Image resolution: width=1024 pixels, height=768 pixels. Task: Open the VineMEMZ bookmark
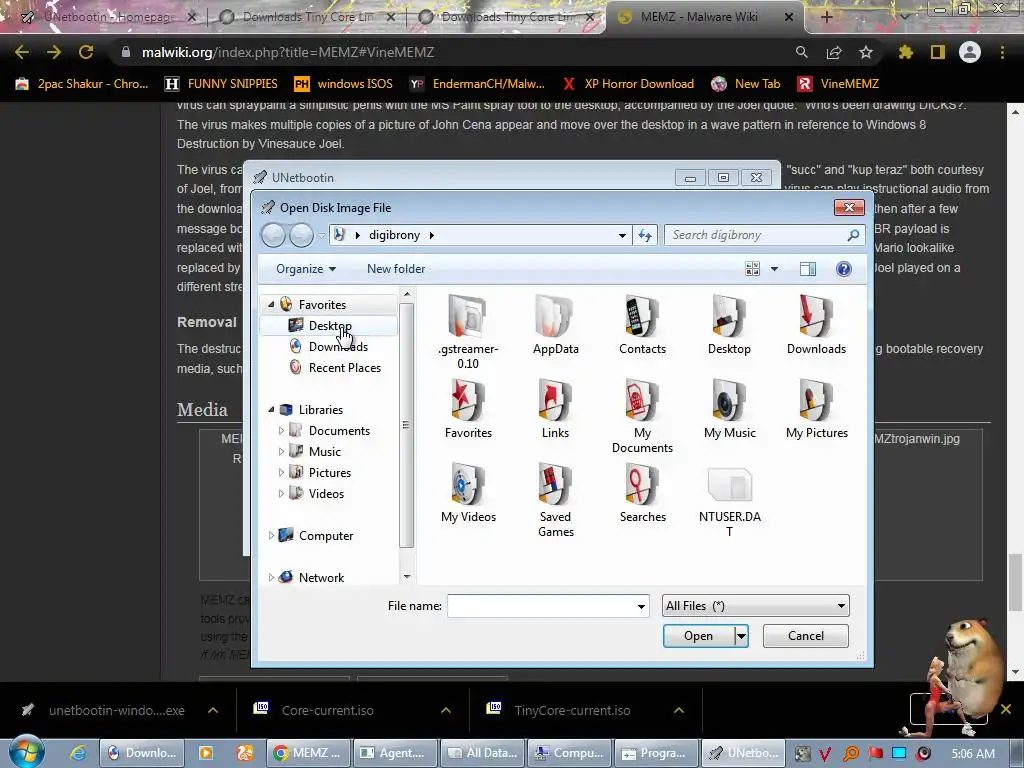tap(839, 84)
